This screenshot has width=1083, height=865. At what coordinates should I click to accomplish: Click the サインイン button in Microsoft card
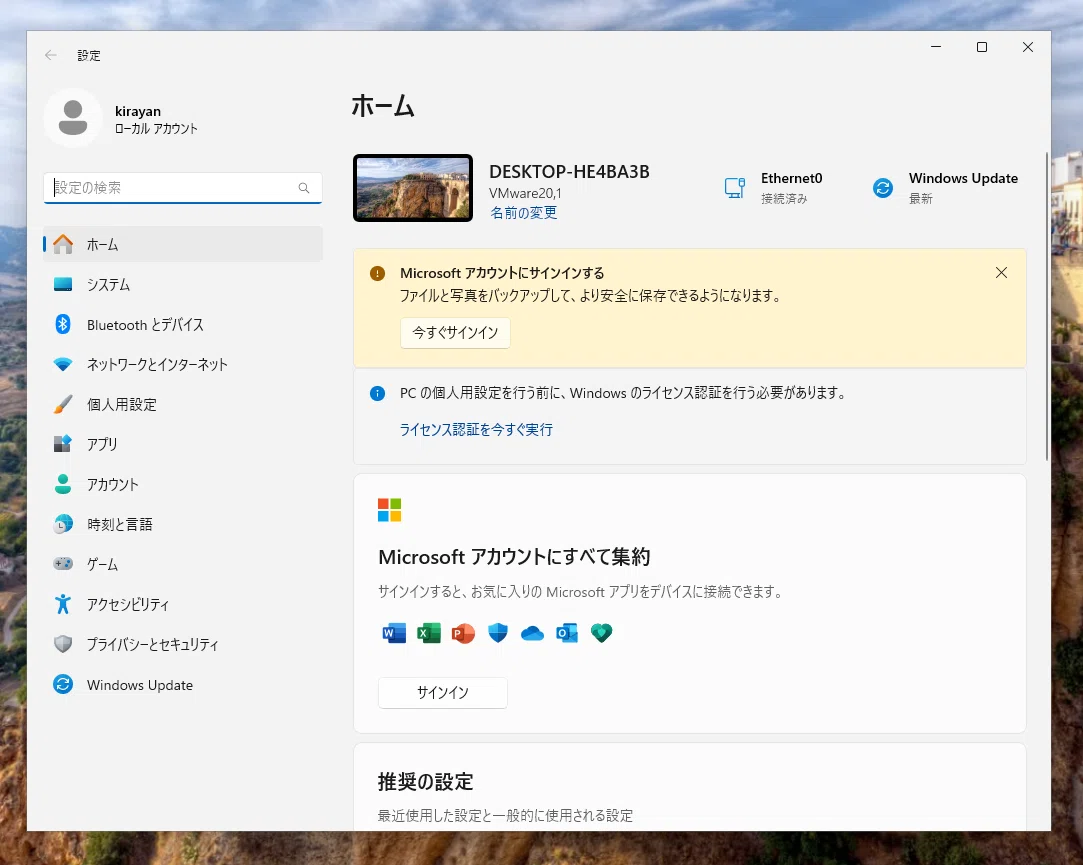(x=443, y=692)
